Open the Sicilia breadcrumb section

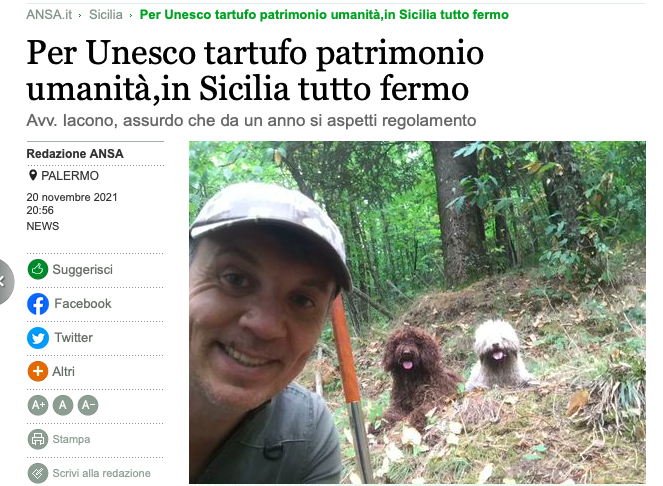[x=106, y=14]
